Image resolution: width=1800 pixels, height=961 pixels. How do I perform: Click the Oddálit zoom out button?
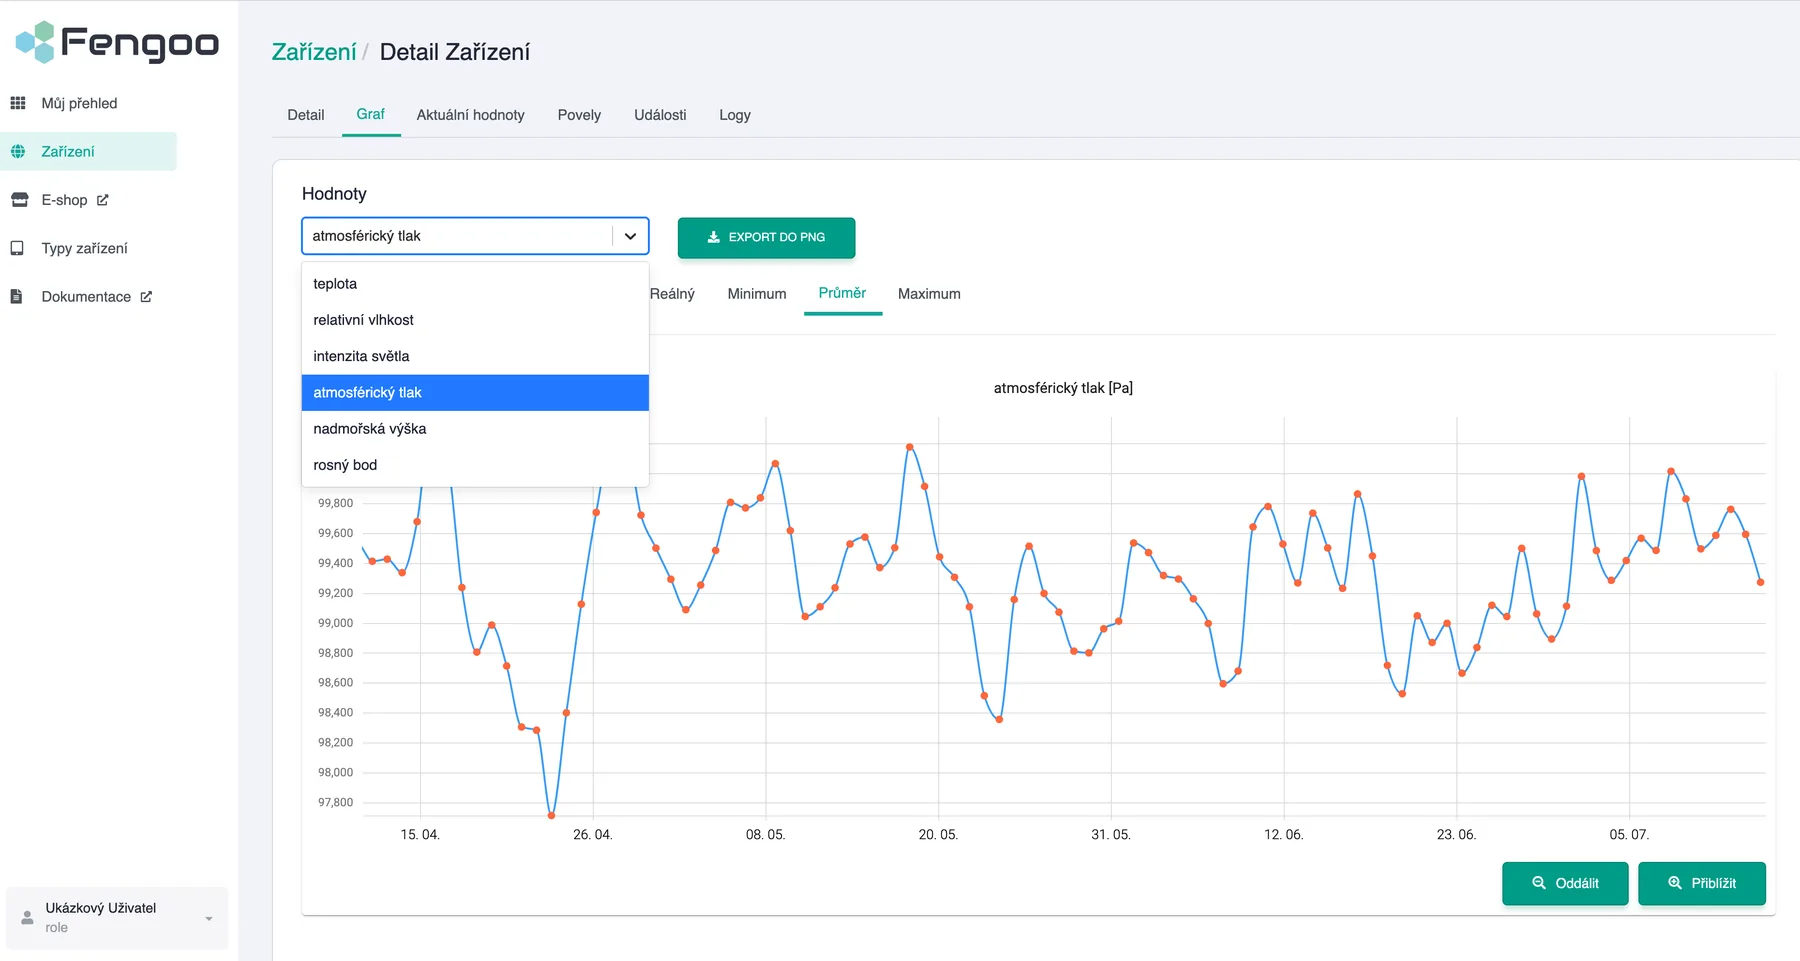click(1565, 883)
